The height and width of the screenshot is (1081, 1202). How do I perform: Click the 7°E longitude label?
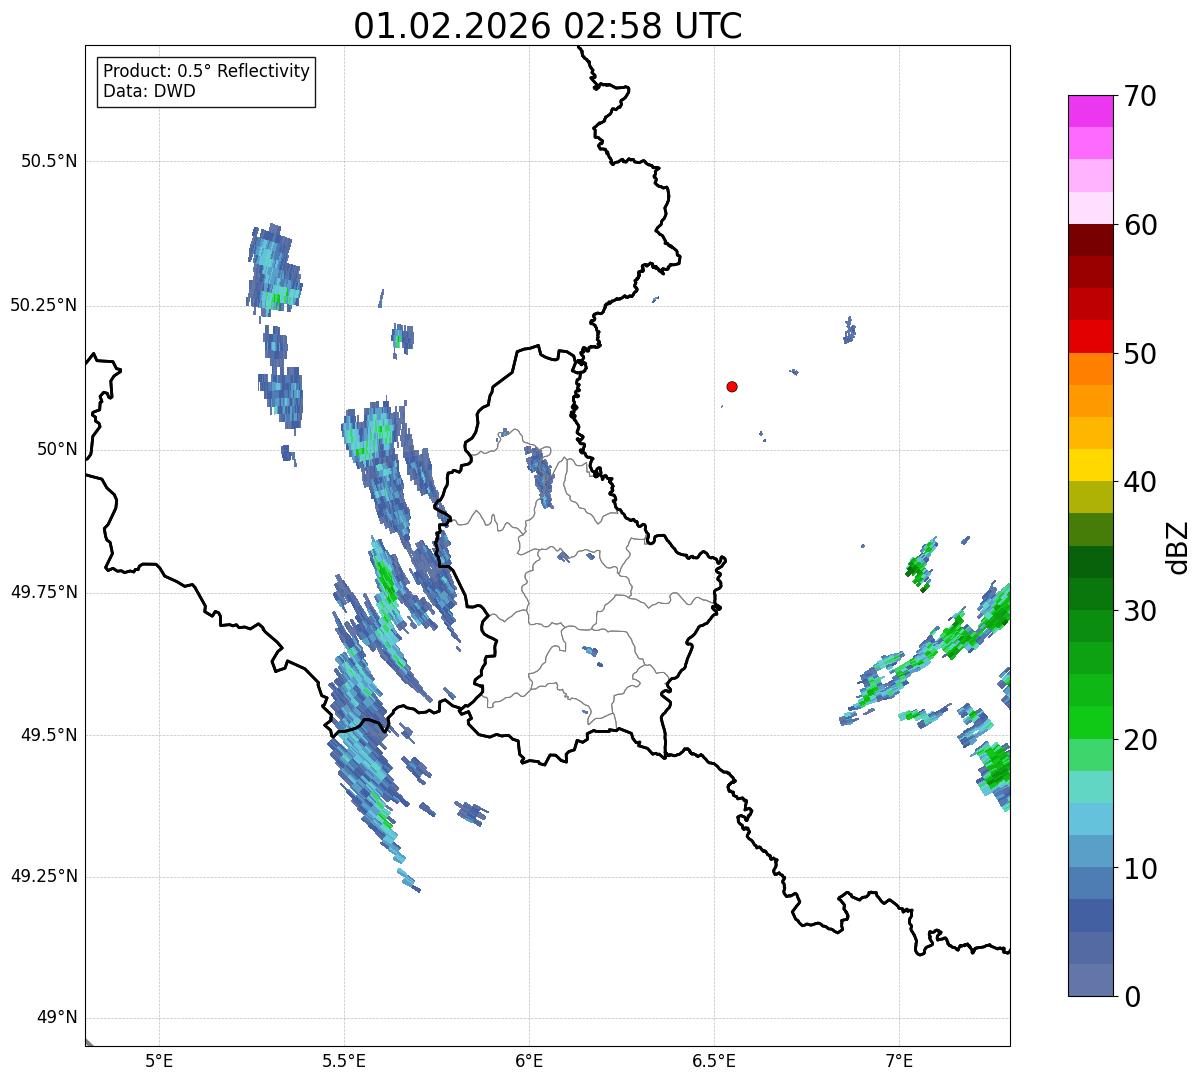pos(899,1061)
